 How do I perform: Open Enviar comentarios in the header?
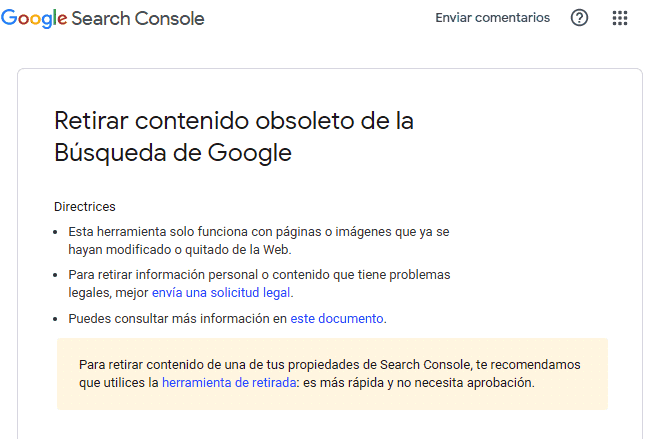coord(492,18)
